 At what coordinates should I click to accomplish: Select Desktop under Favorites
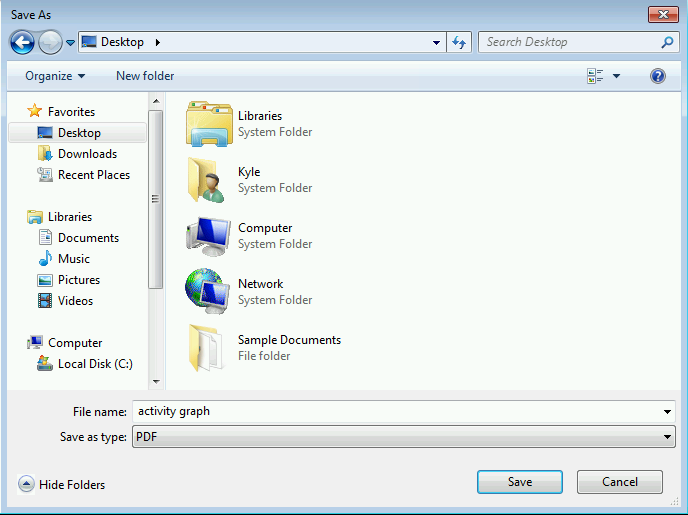click(x=77, y=132)
